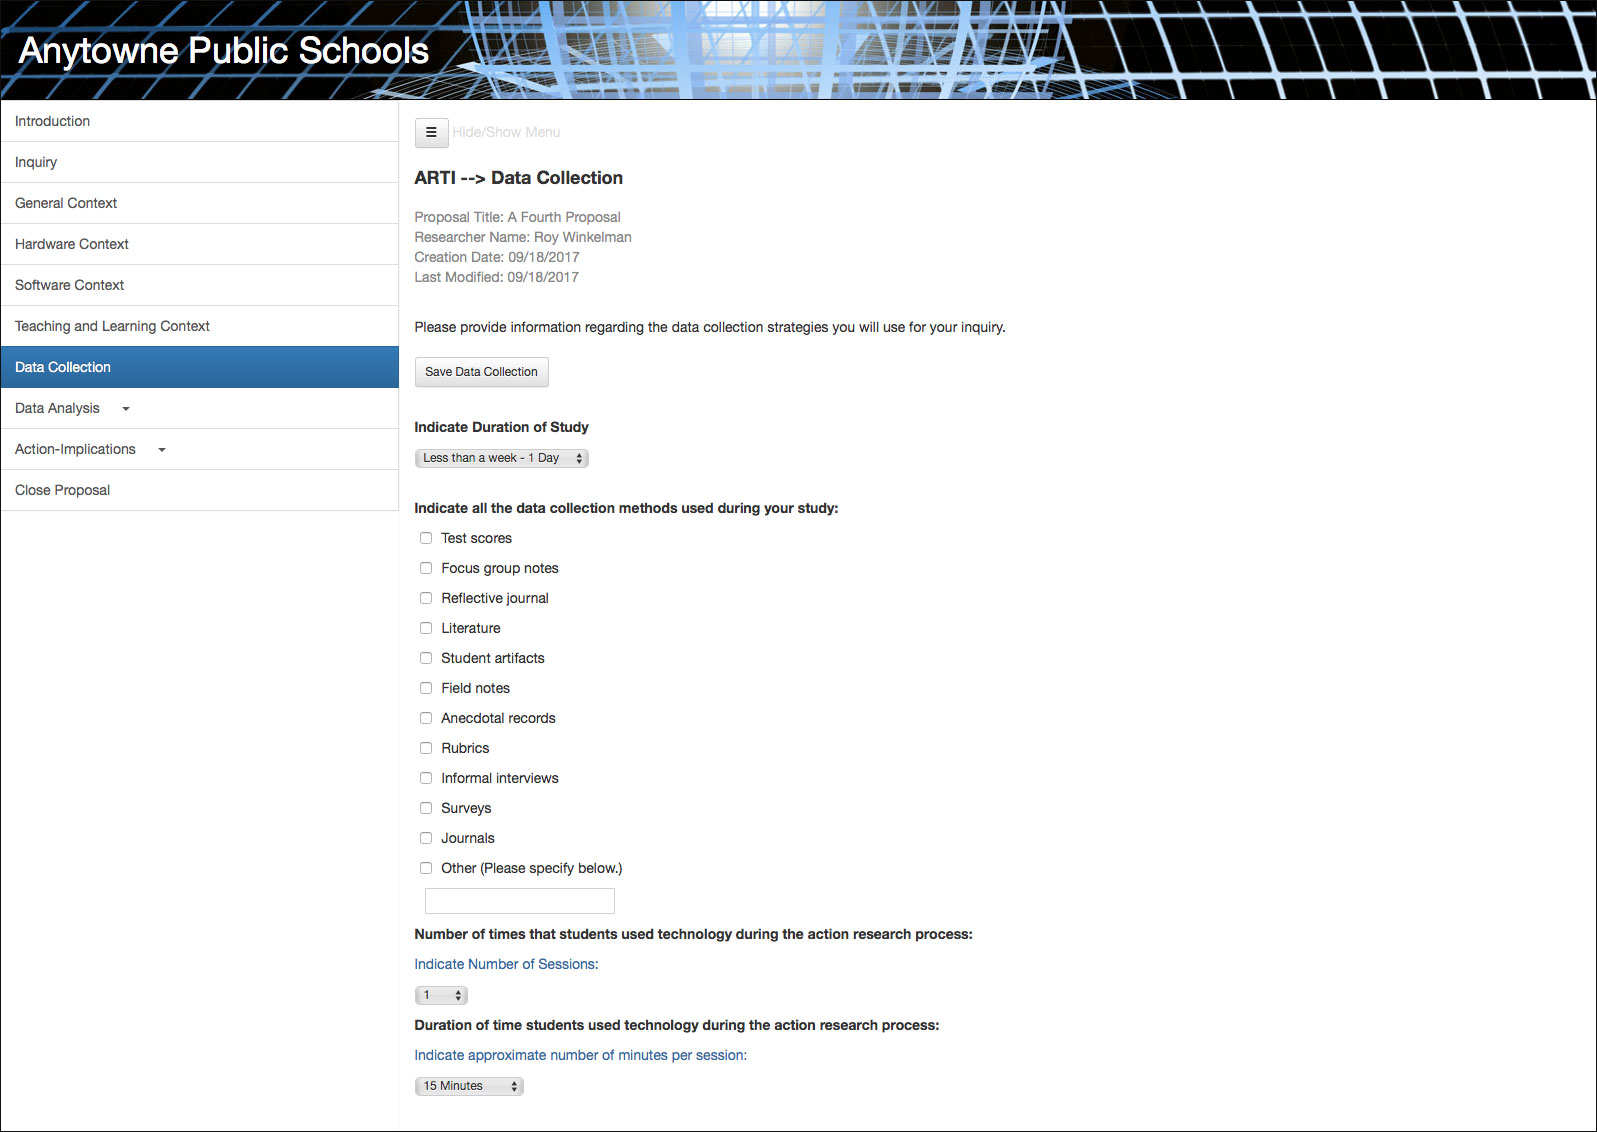Viewport: 1597px width, 1132px height.
Task: Check the Test scores checkbox
Action: tap(426, 538)
